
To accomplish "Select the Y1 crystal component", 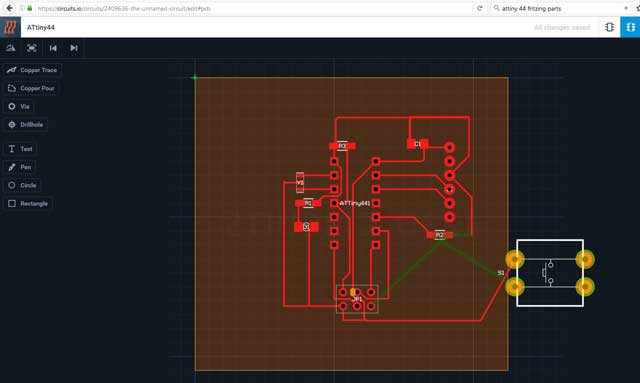I will (x=300, y=183).
